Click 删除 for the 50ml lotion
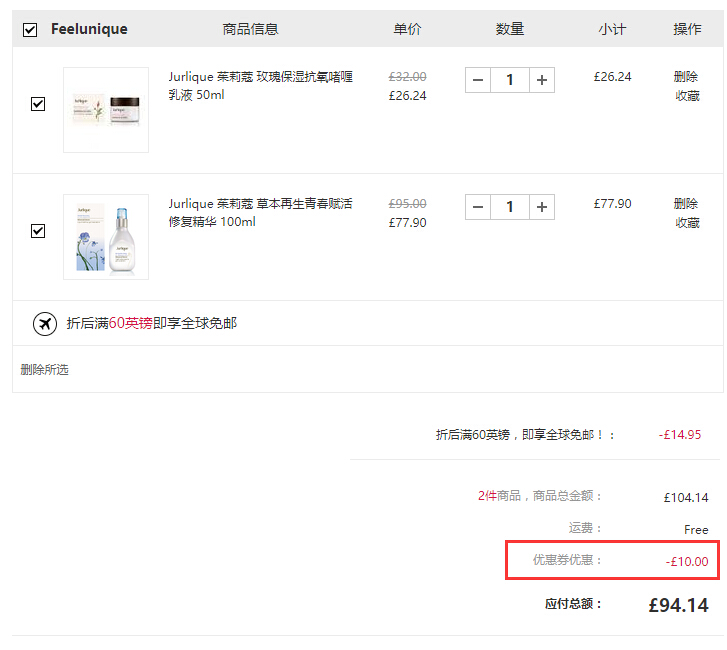 [686, 76]
